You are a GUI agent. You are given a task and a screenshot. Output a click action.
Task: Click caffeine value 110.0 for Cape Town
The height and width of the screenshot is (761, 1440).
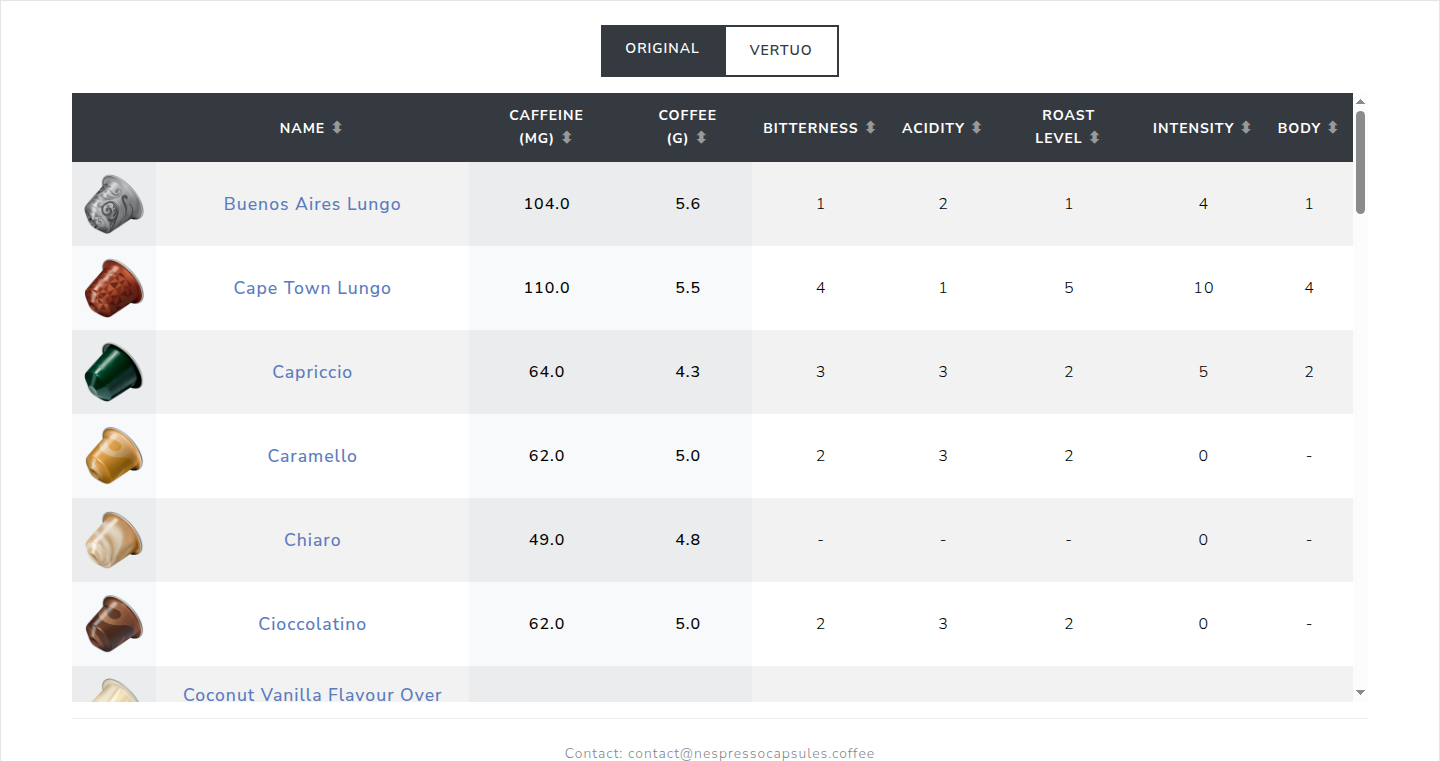[547, 288]
